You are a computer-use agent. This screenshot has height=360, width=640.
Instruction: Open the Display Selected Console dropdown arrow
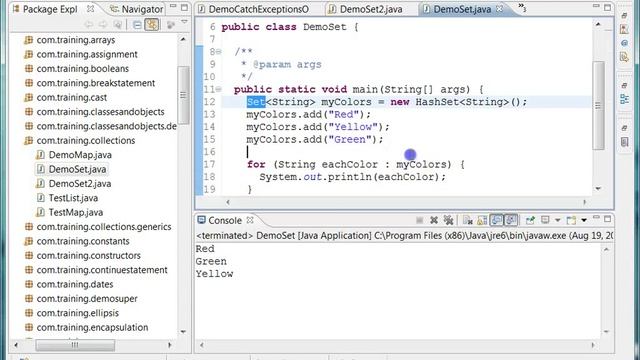pyautogui.click(x=558, y=220)
